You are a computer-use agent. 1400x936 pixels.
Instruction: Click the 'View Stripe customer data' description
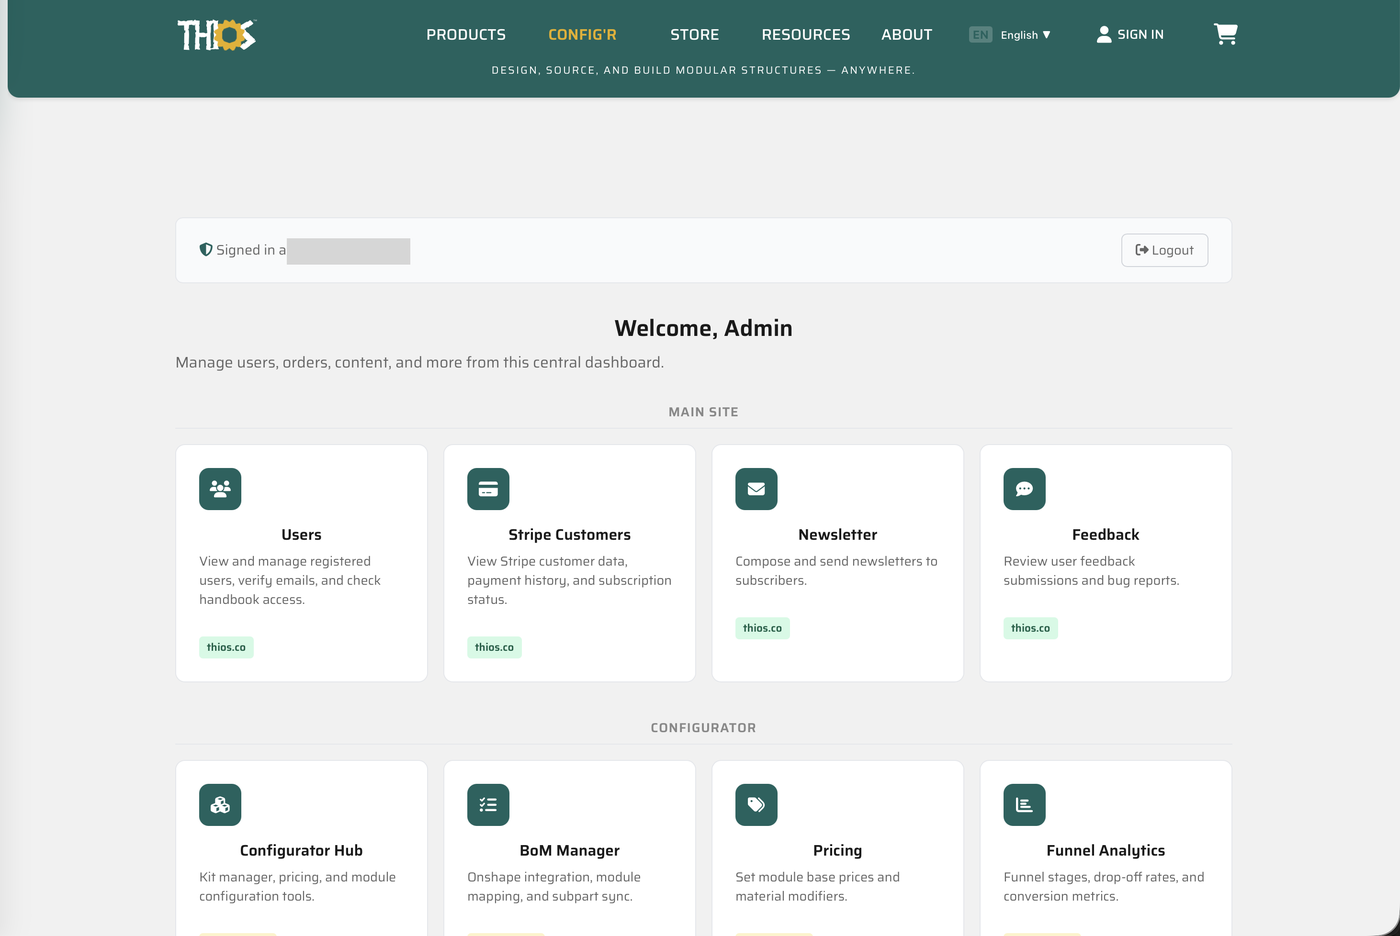coord(569,580)
